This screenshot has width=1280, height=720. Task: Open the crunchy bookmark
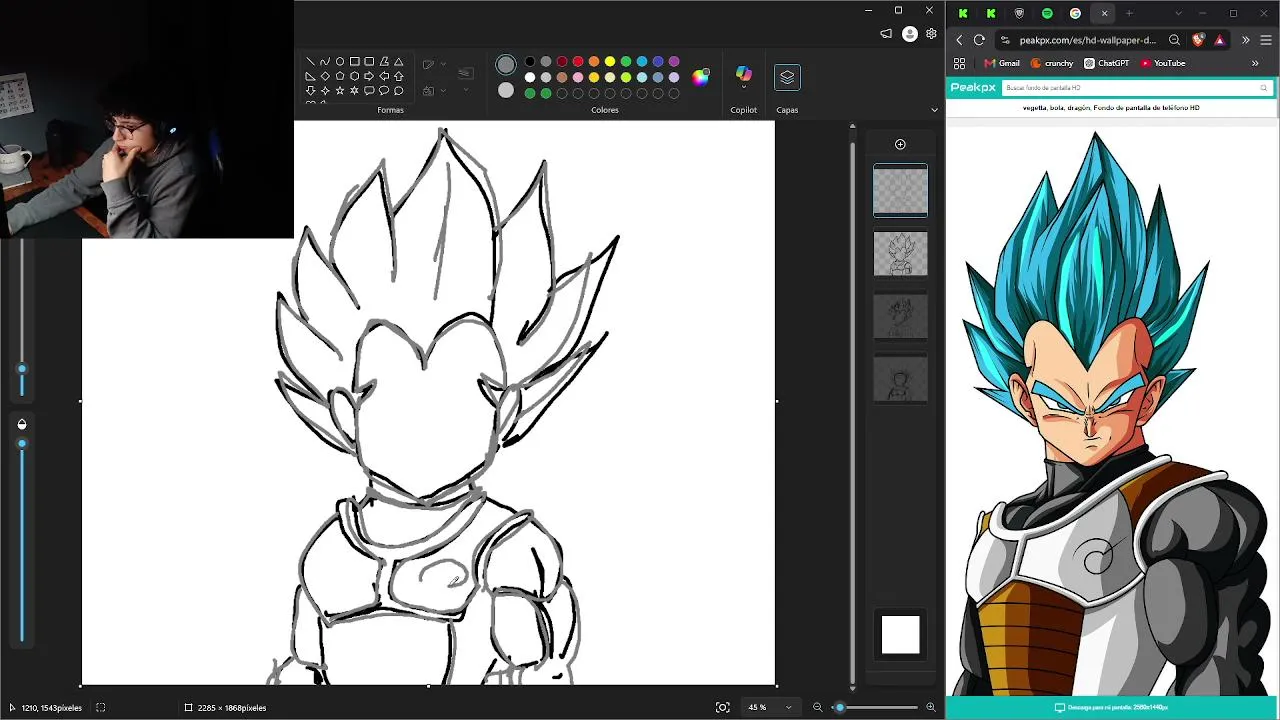point(1052,63)
